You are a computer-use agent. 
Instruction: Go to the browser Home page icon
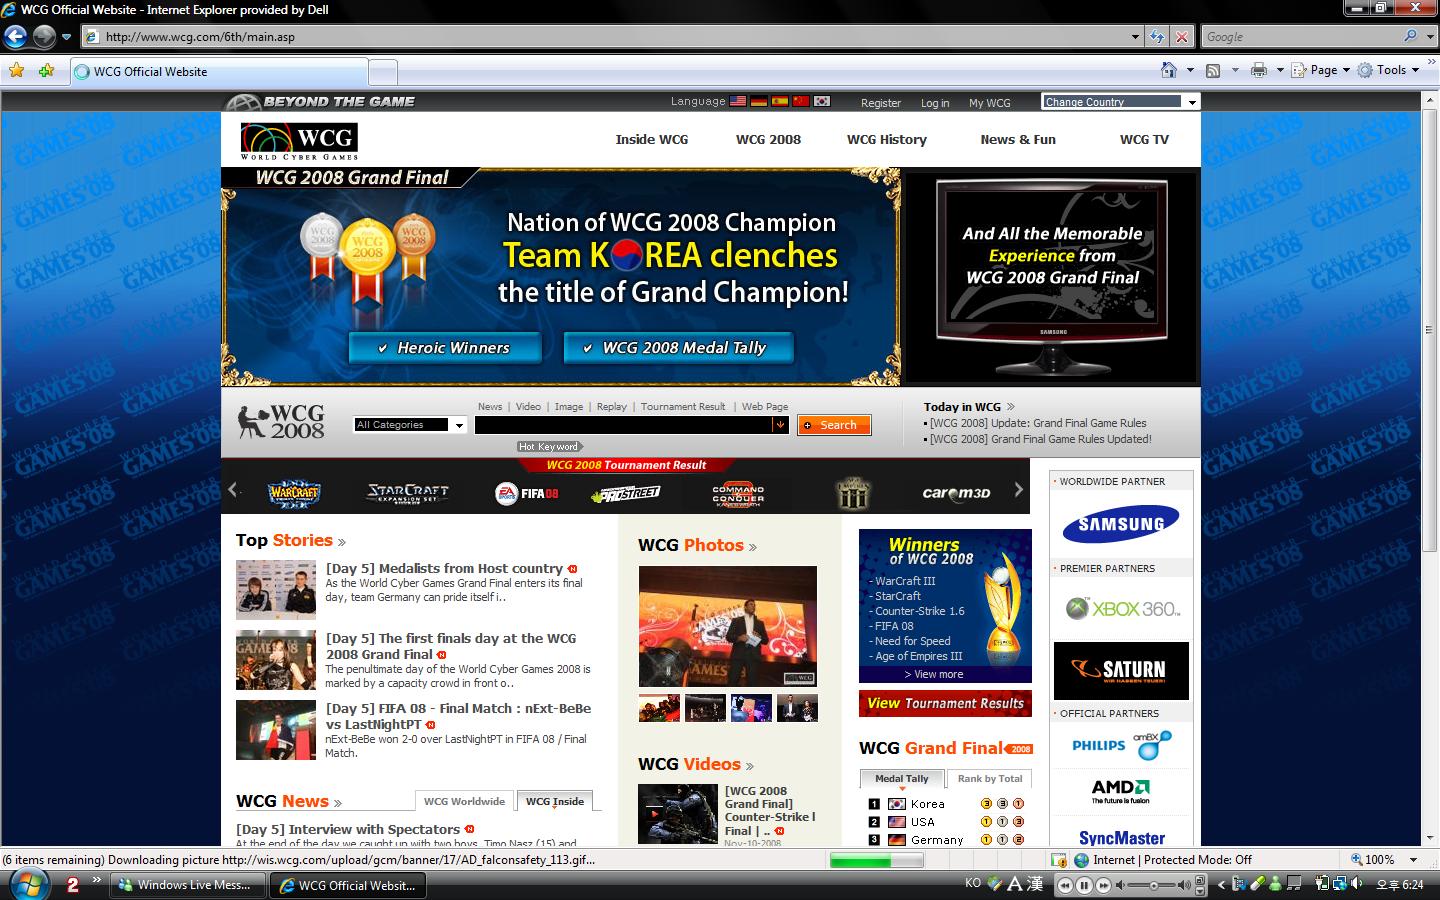click(x=1168, y=70)
